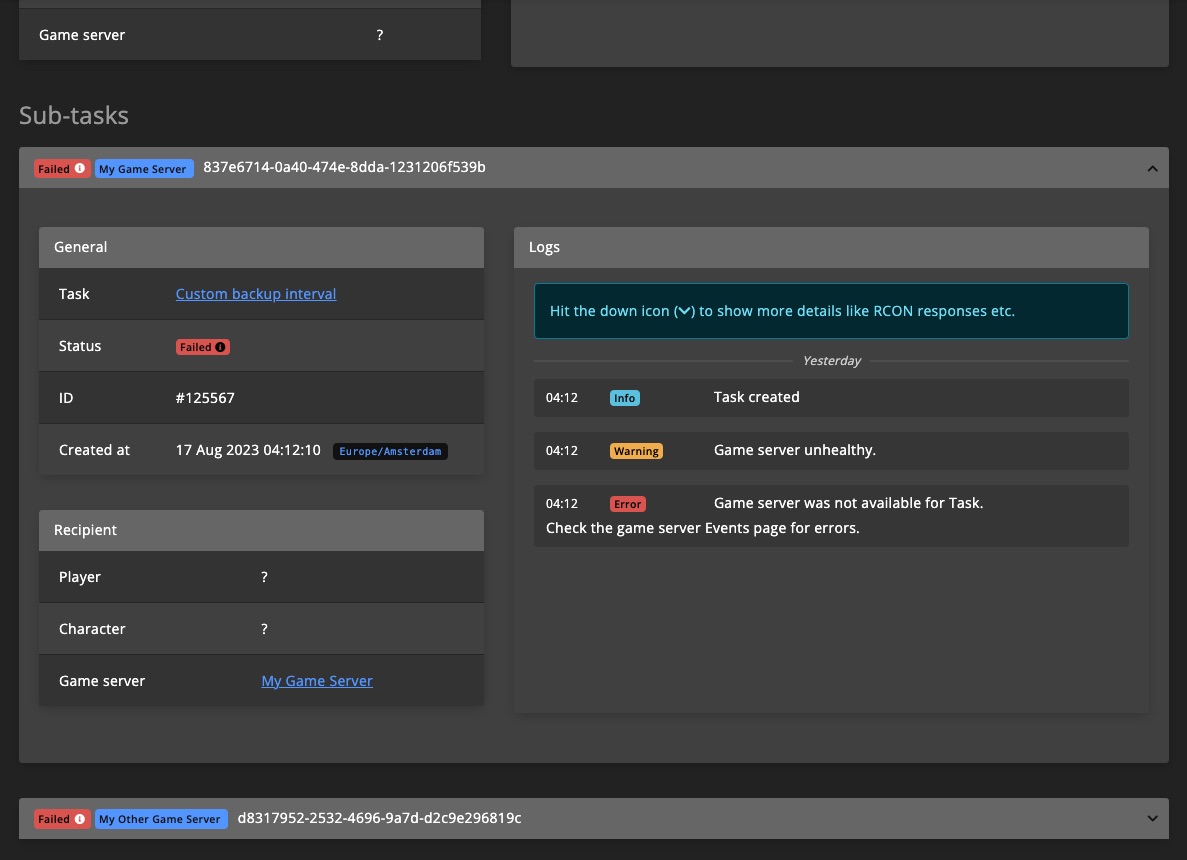Click the question mark icon beside Character

coord(264,629)
